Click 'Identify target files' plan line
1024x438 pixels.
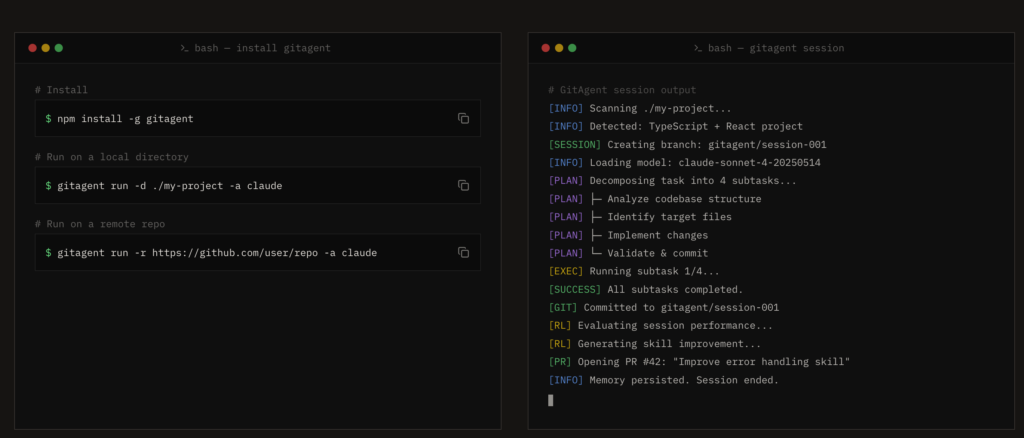pos(669,217)
